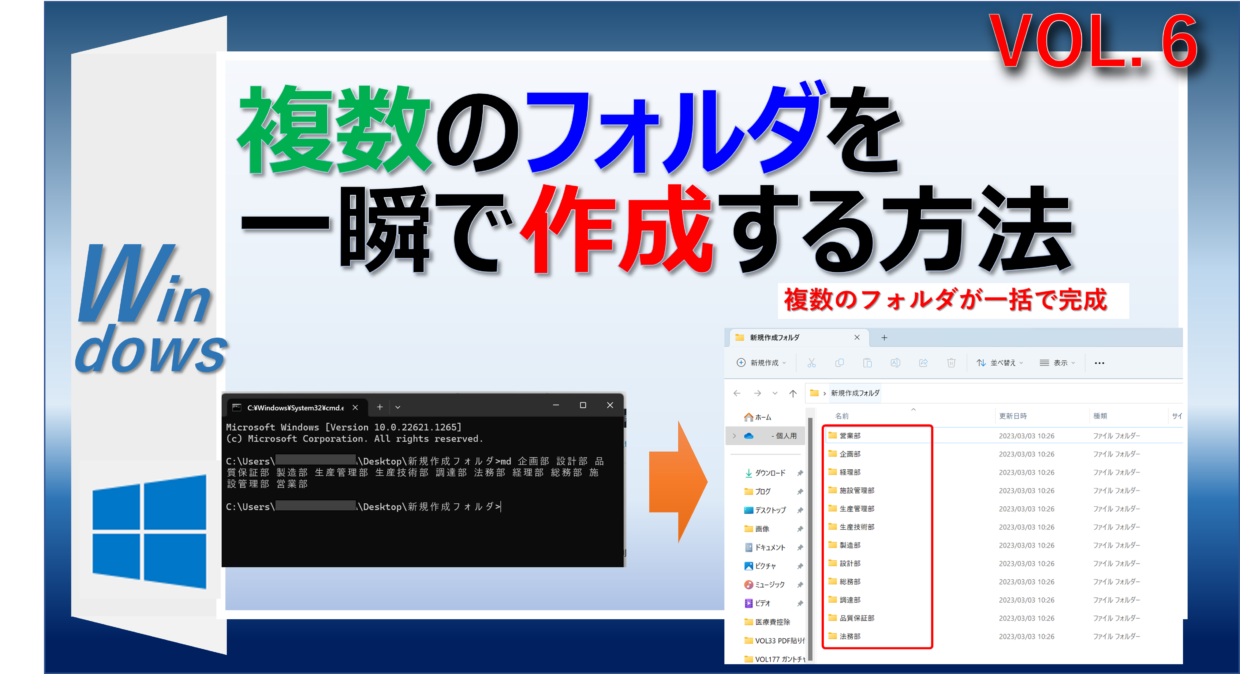The height and width of the screenshot is (674, 1240).
Task: Open a new tab in the cmd window
Action: tap(379, 407)
